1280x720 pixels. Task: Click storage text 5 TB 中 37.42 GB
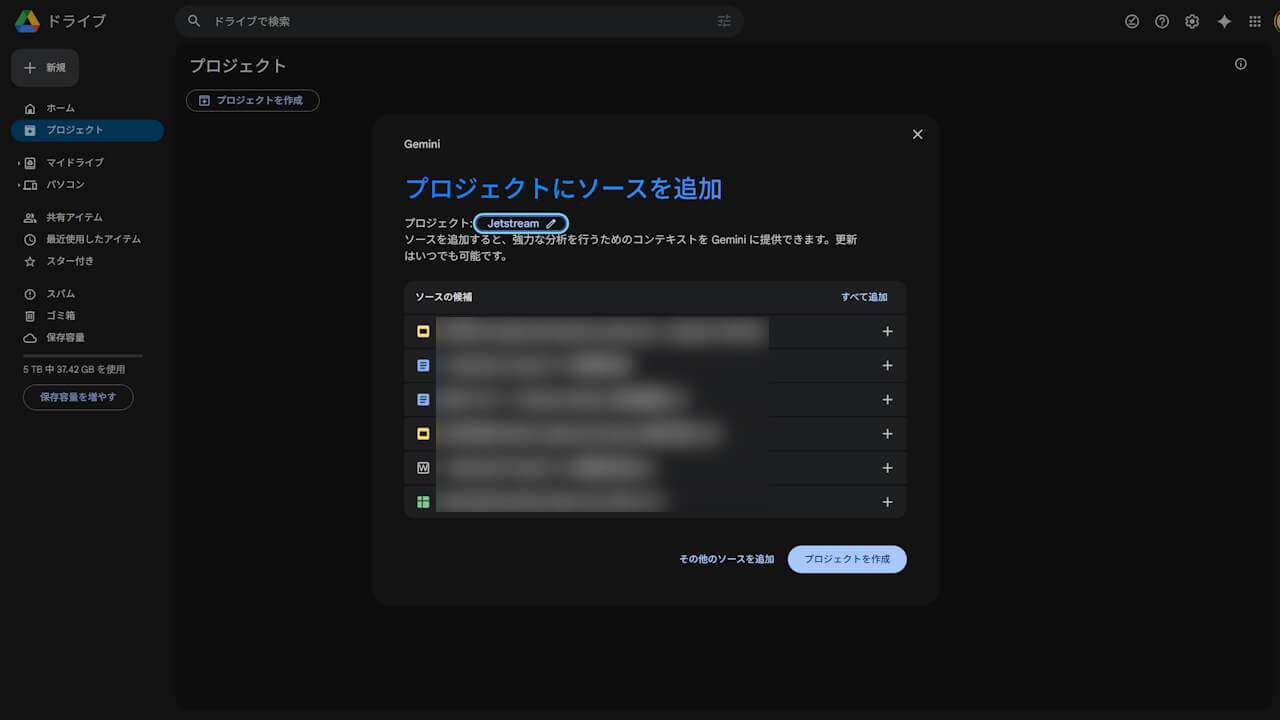74,369
